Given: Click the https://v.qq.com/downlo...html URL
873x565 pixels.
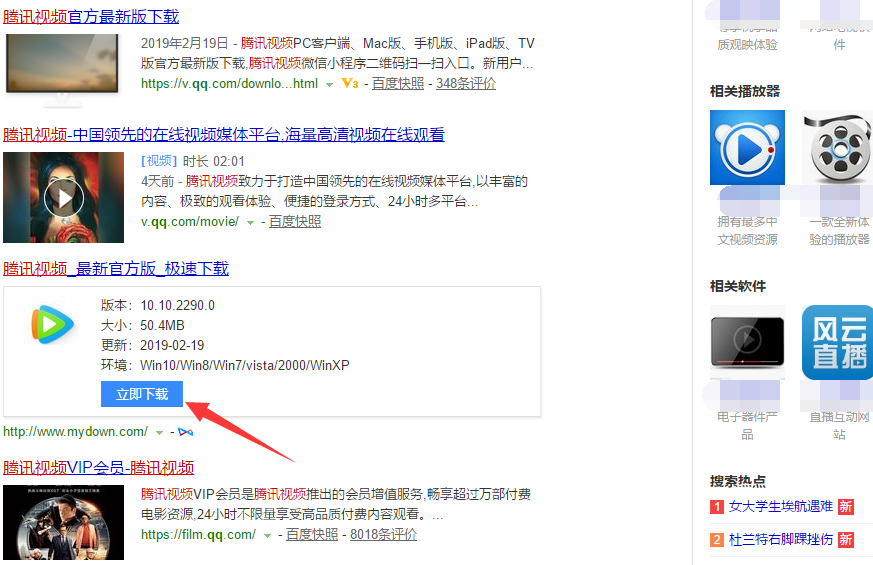Looking at the screenshot, I should pyautogui.click(x=229, y=83).
